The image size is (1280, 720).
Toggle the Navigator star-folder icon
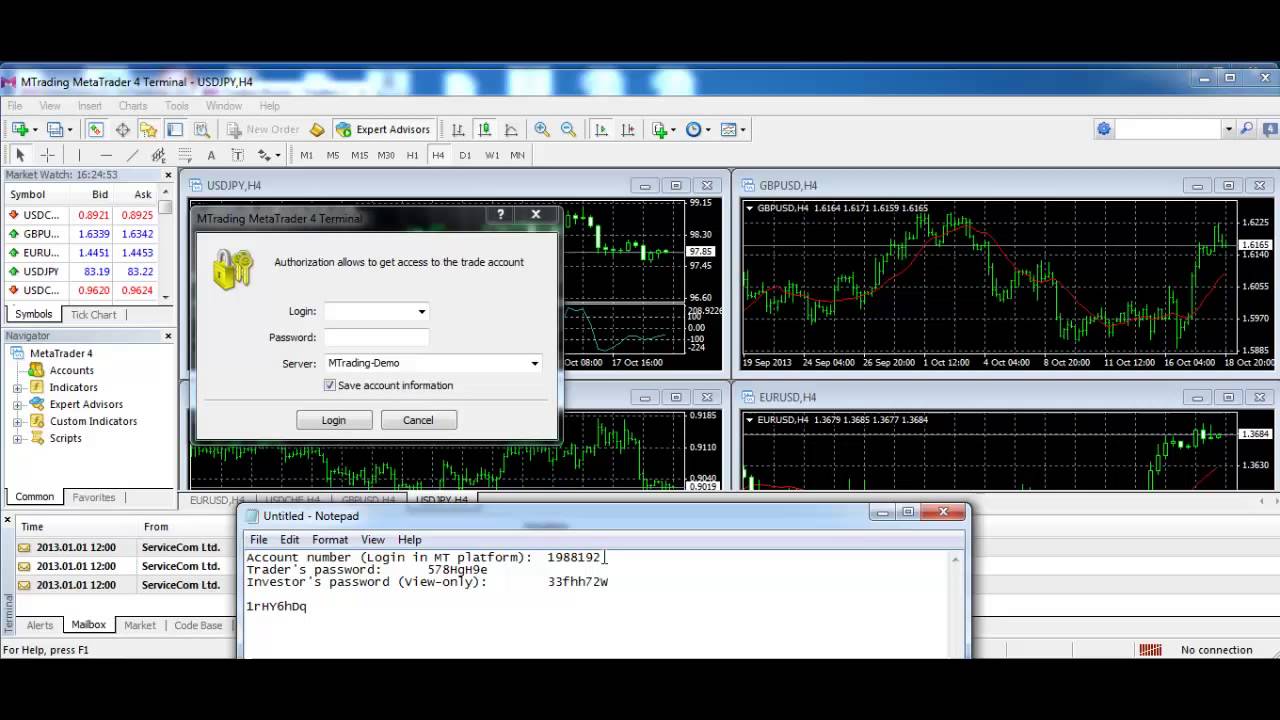pyautogui.click(x=148, y=129)
